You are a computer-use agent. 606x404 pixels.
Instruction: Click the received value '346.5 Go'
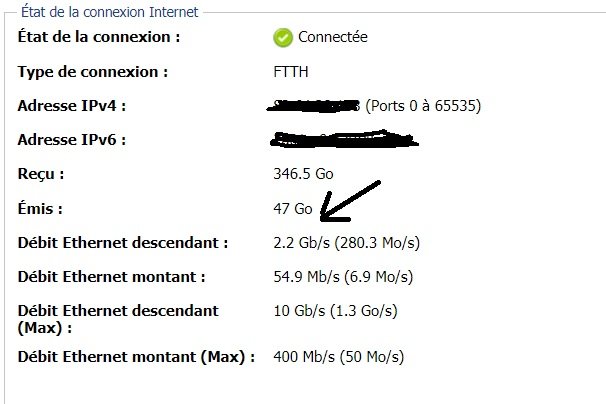point(303,174)
